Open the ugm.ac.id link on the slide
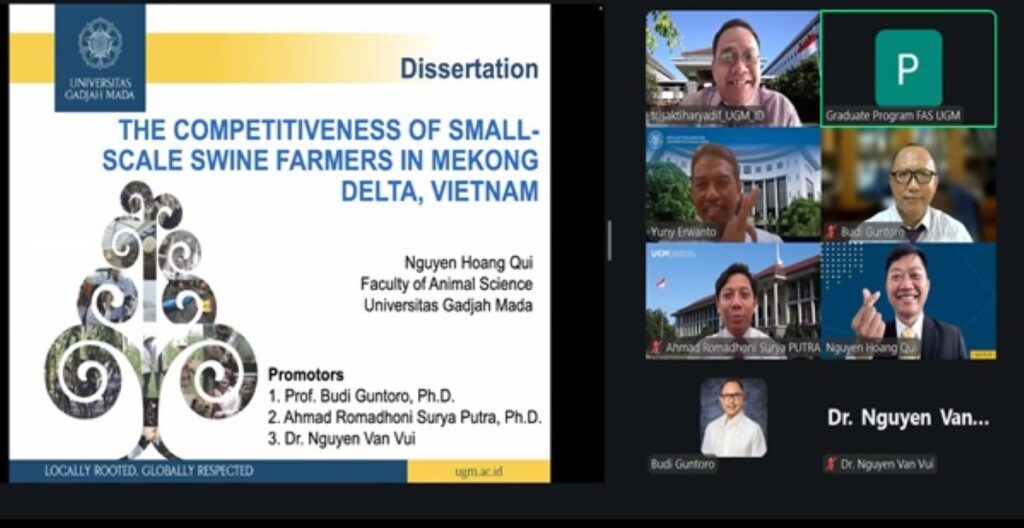1024x528 pixels. click(478, 471)
